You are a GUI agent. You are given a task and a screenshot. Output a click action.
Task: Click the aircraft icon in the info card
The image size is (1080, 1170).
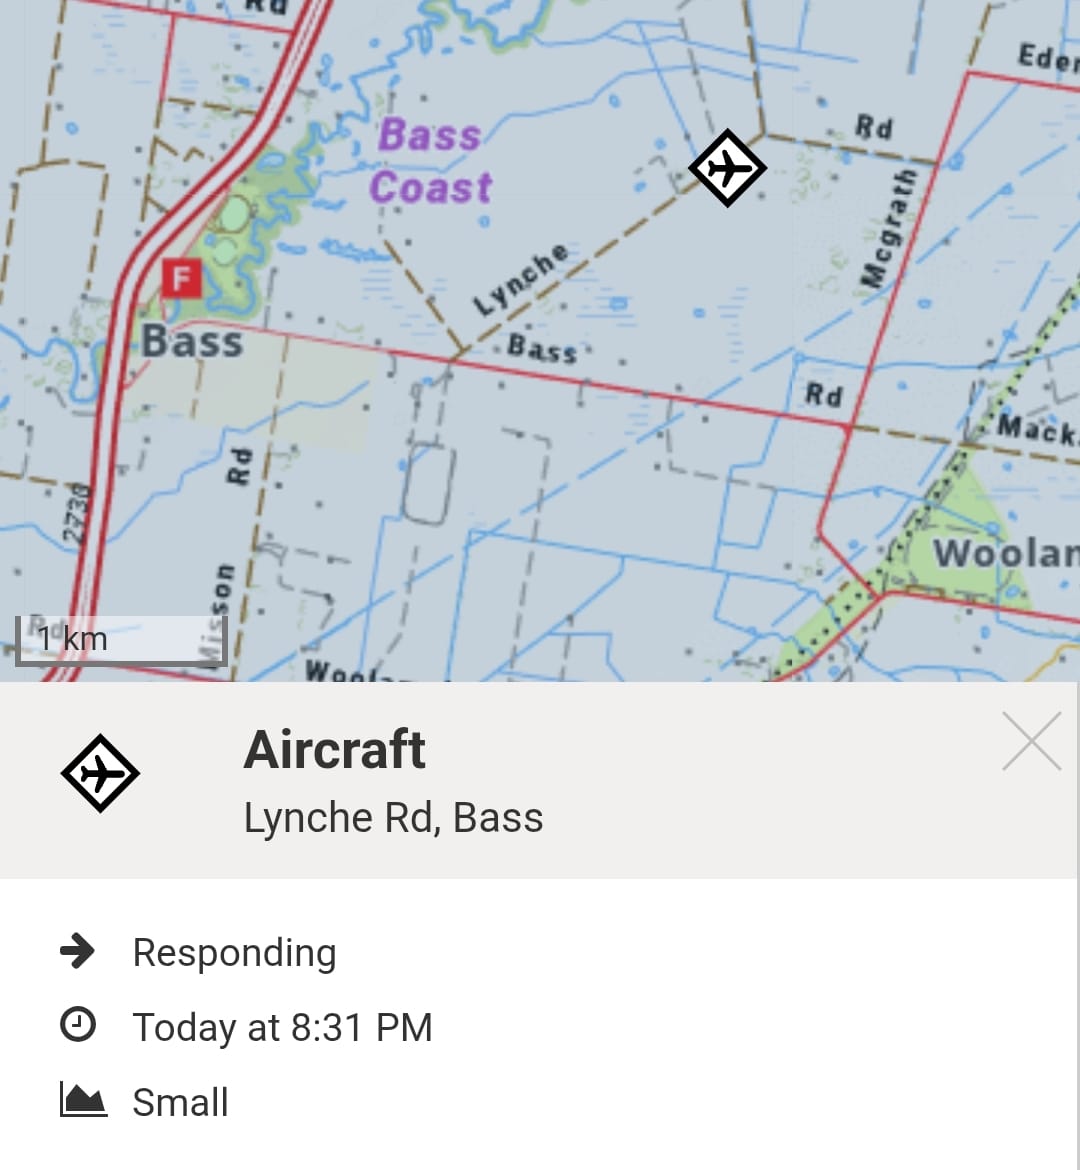click(x=100, y=772)
